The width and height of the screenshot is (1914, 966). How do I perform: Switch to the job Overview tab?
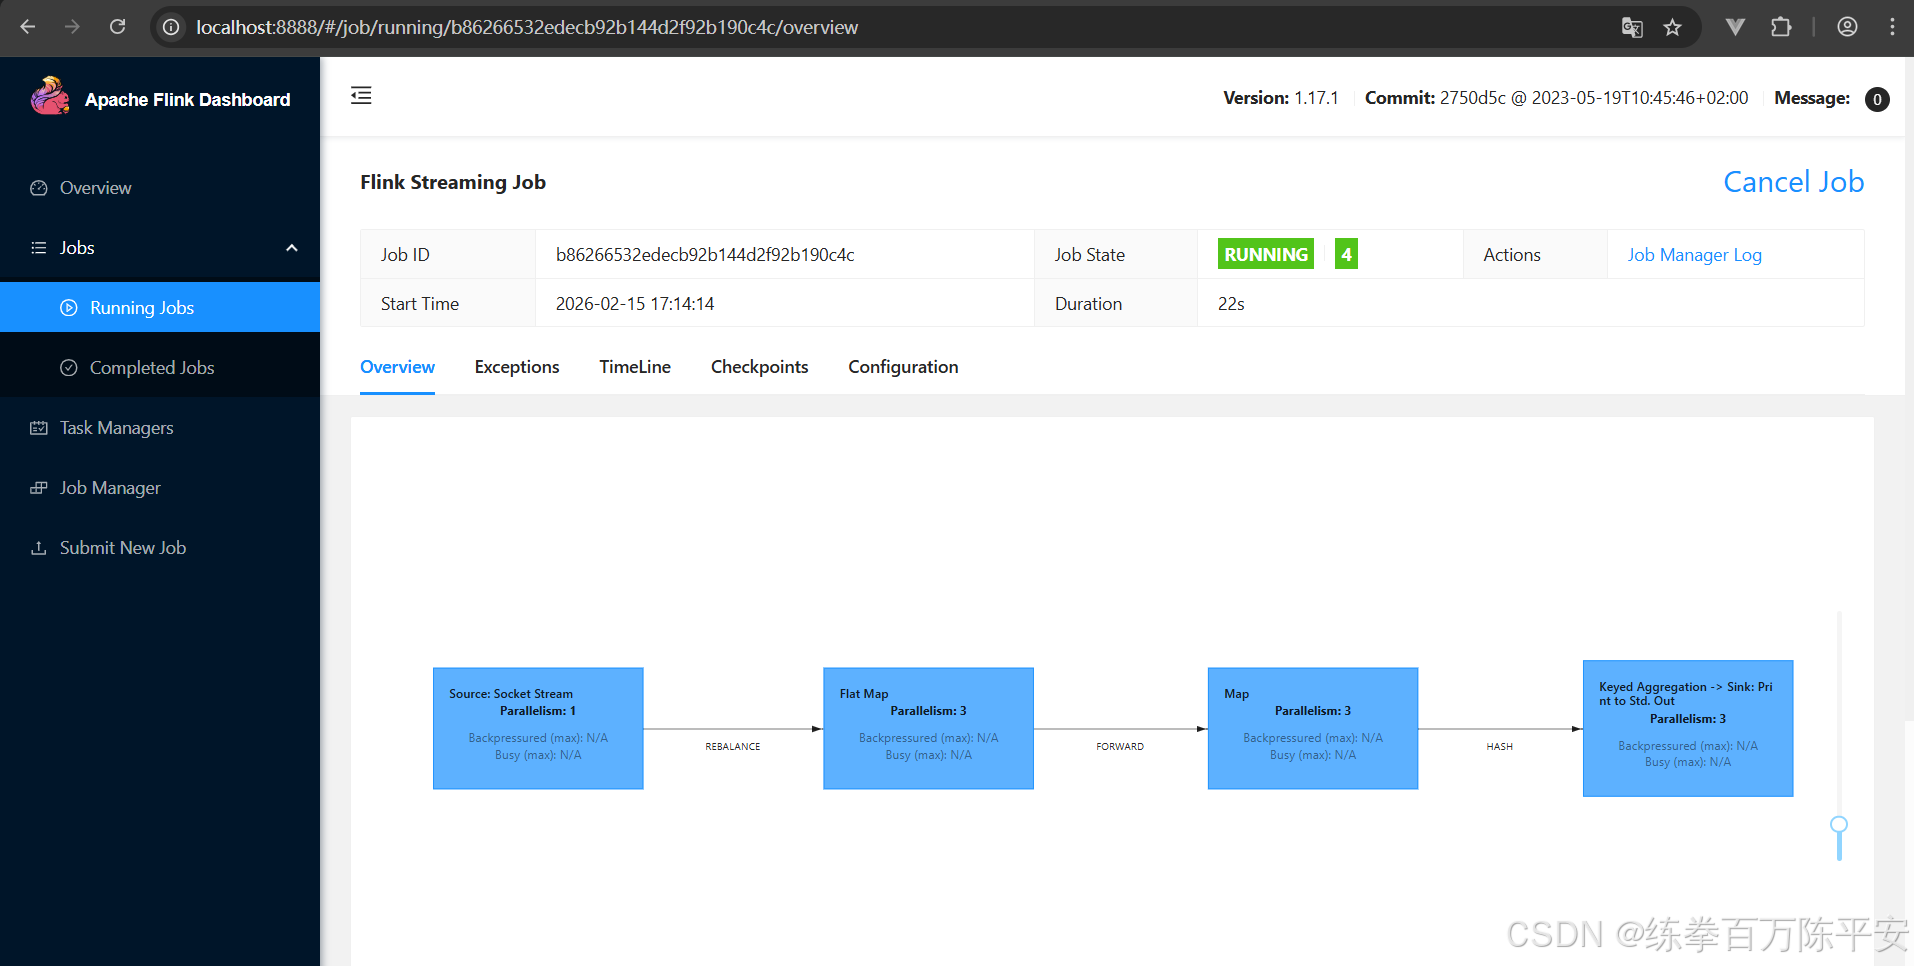(x=397, y=367)
